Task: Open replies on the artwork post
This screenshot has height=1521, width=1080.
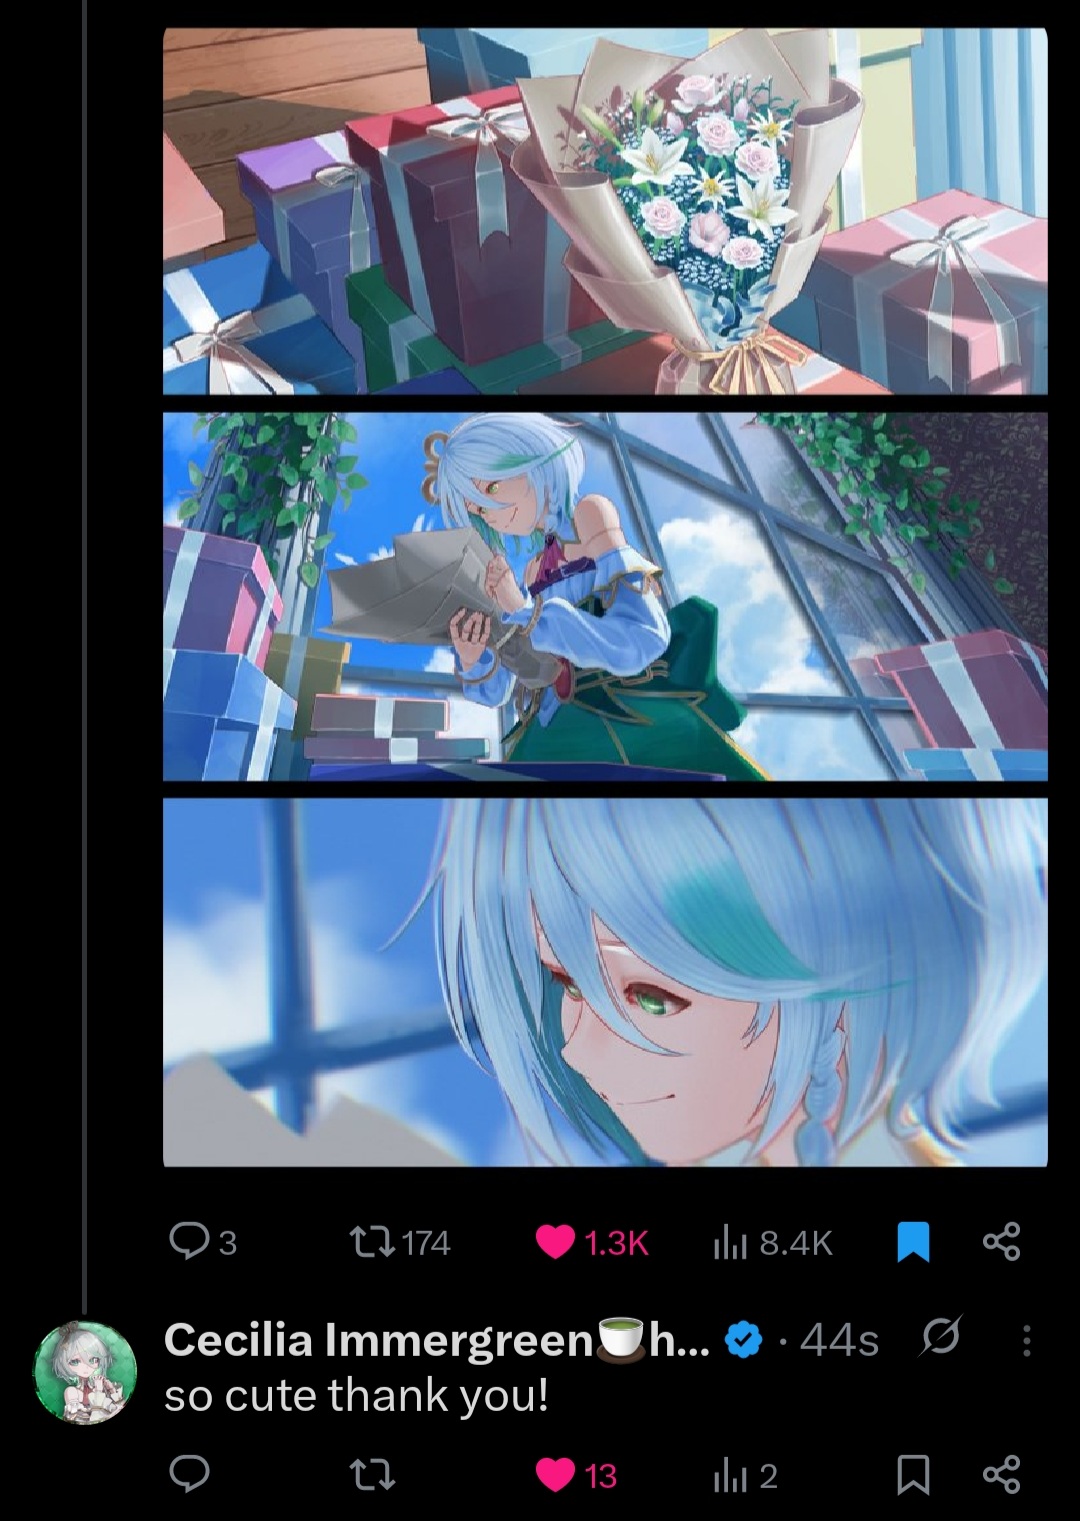Action: pyautogui.click(x=203, y=1241)
